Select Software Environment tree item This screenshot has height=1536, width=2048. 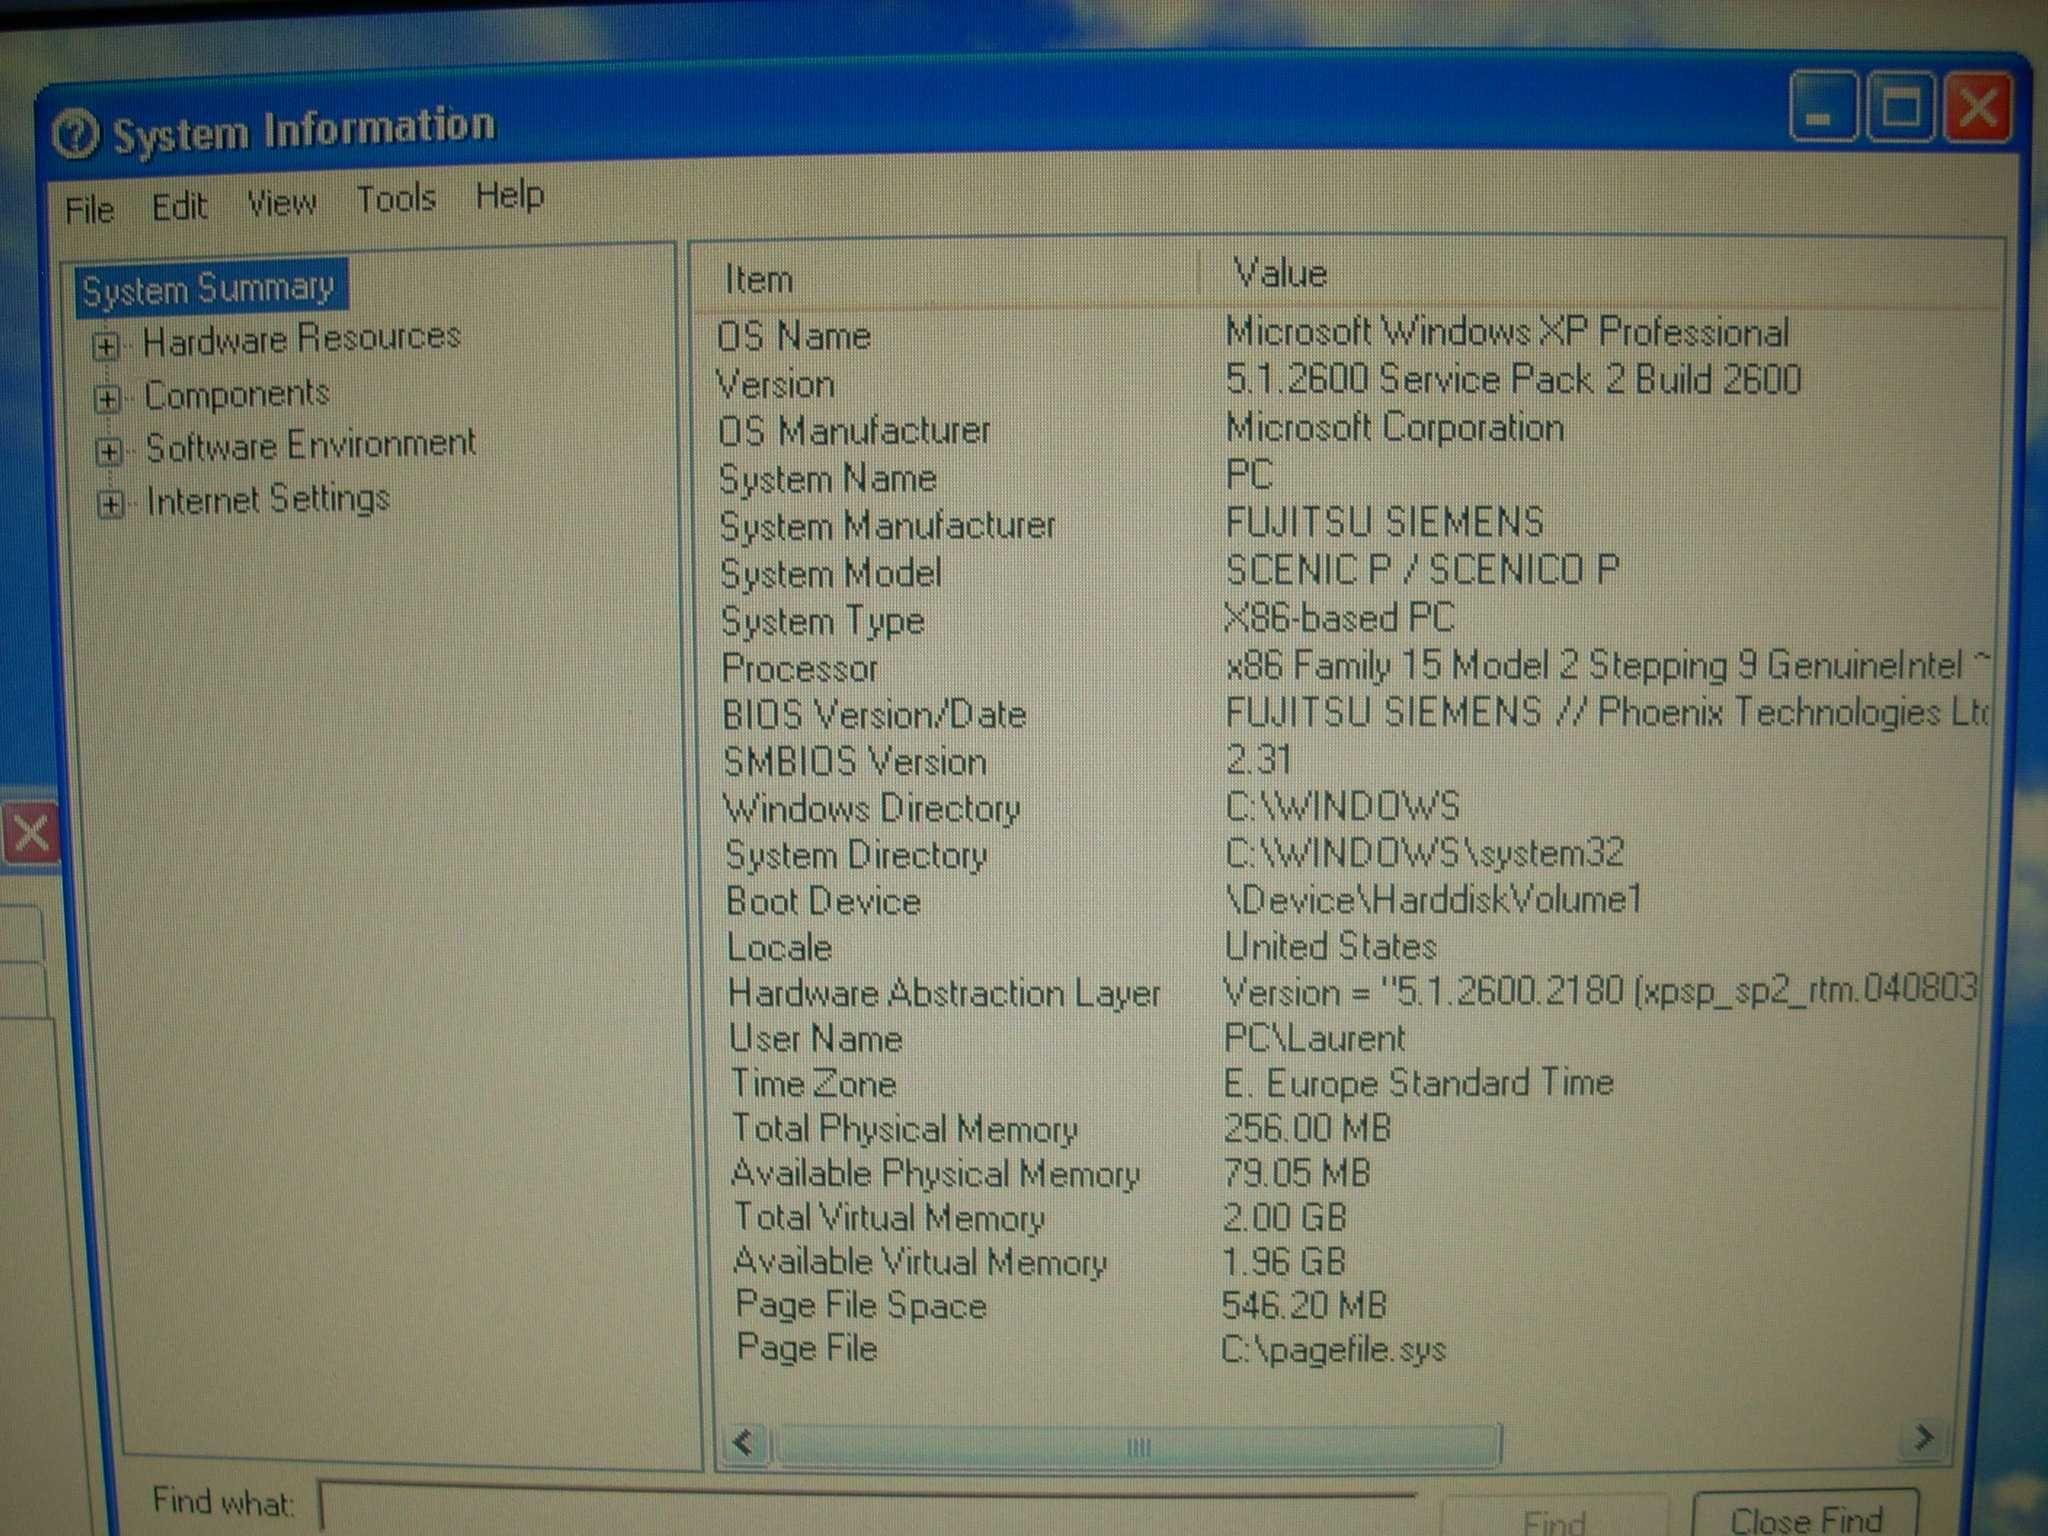pos(311,445)
